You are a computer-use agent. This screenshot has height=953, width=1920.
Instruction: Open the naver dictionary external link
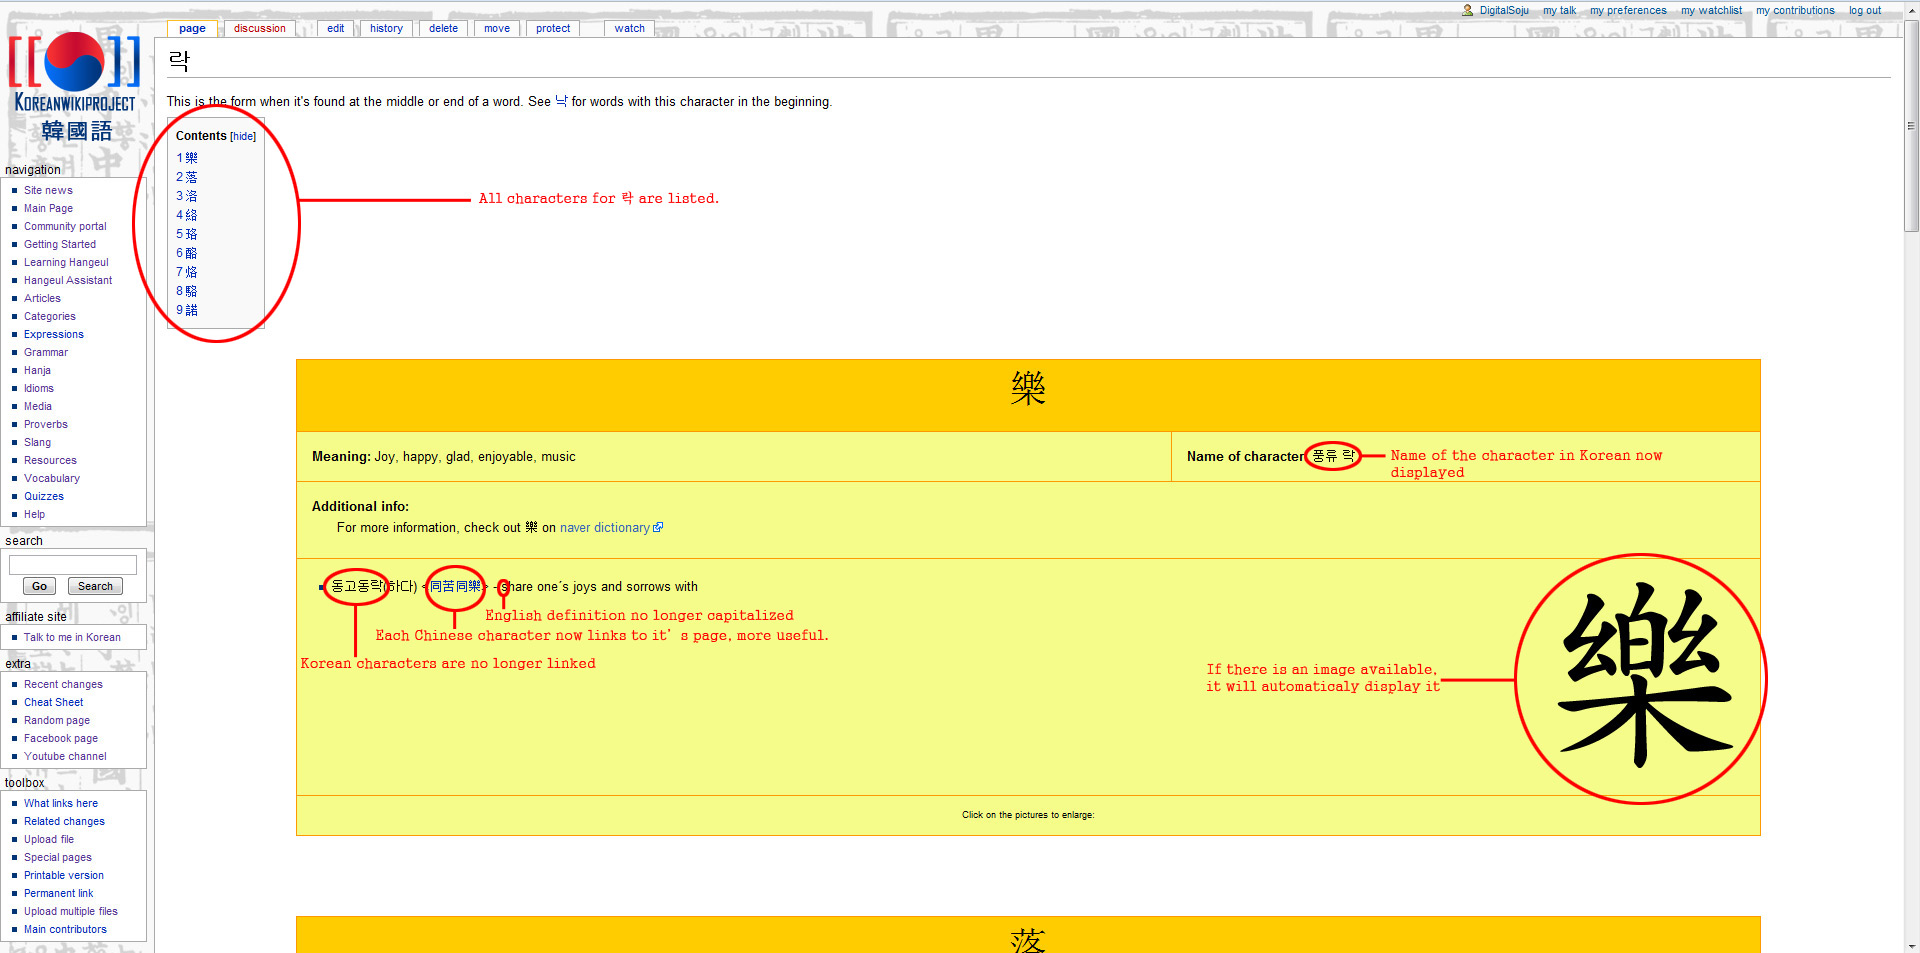[604, 528]
